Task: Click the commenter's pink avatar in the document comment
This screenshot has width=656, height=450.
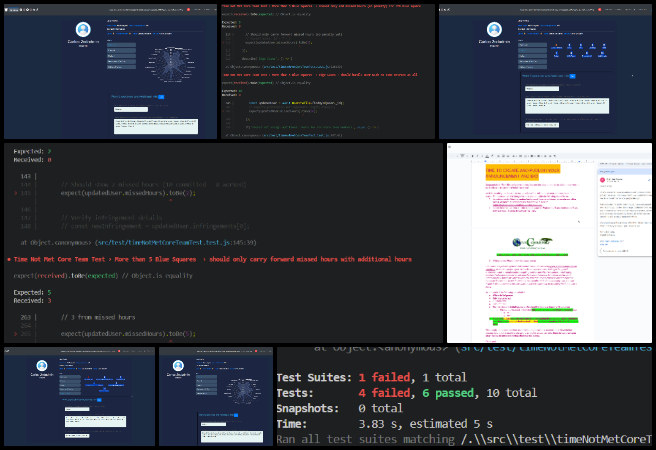Action: (604, 182)
